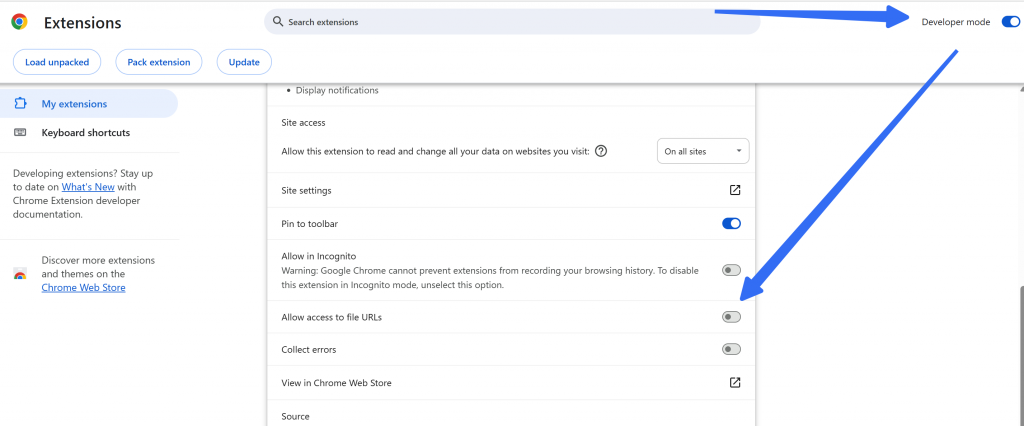Viewport: 1024px width, 426px height.
Task: Click the Chrome Web Store rainbow icon
Action: (x=20, y=274)
